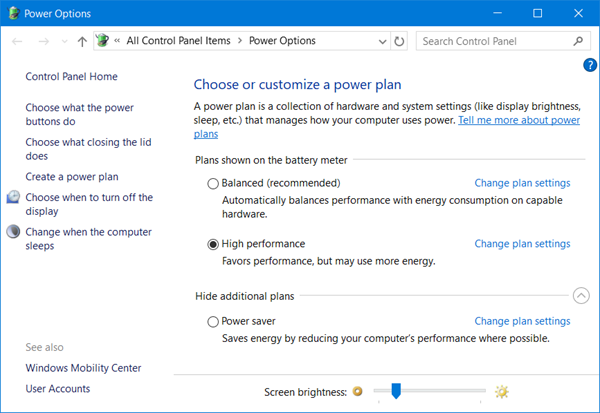Click the Back arrow navigation icon

pyautogui.click(x=17, y=41)
